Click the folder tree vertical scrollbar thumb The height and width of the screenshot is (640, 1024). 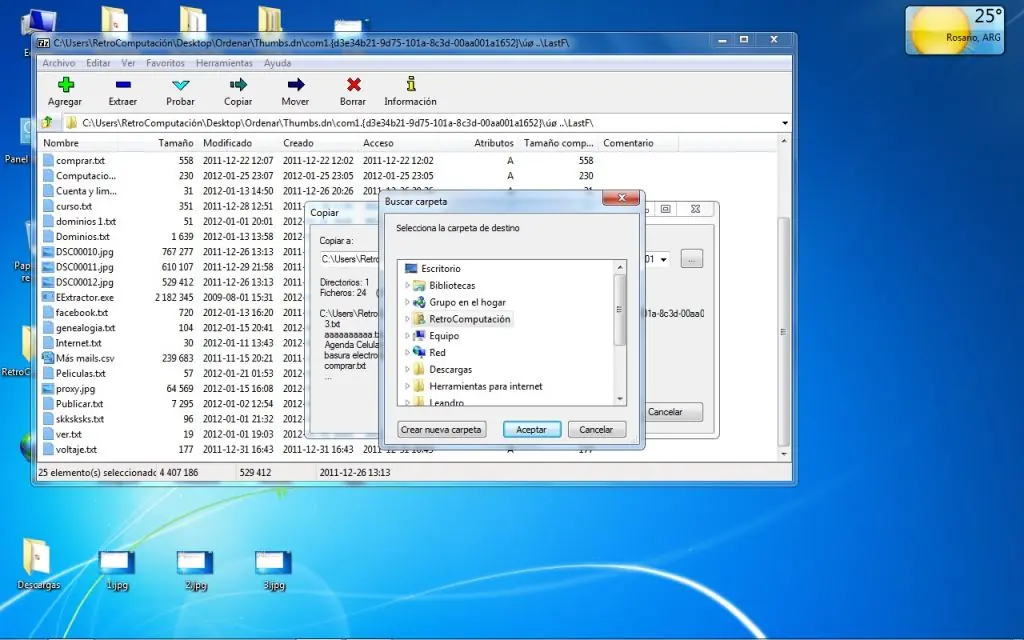(x=620, y=310)
